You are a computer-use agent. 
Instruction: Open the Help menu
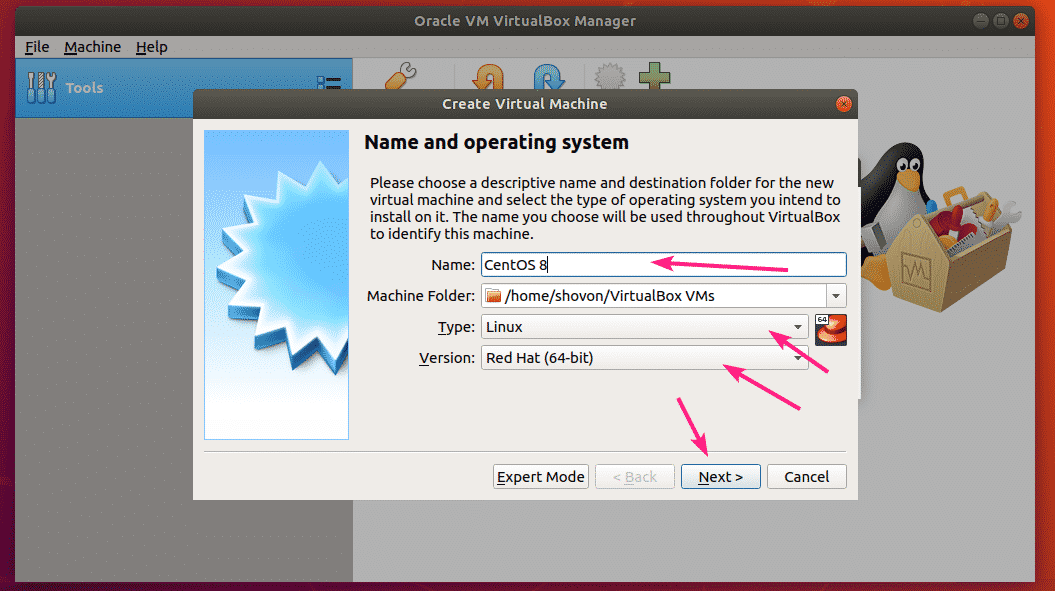point(151,47)
